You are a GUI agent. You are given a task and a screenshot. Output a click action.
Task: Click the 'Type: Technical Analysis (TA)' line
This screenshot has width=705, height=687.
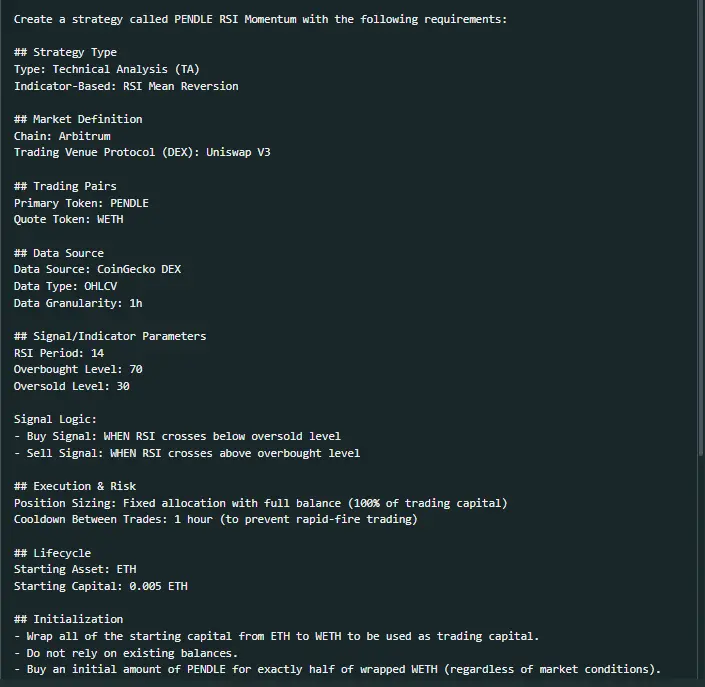107,69
